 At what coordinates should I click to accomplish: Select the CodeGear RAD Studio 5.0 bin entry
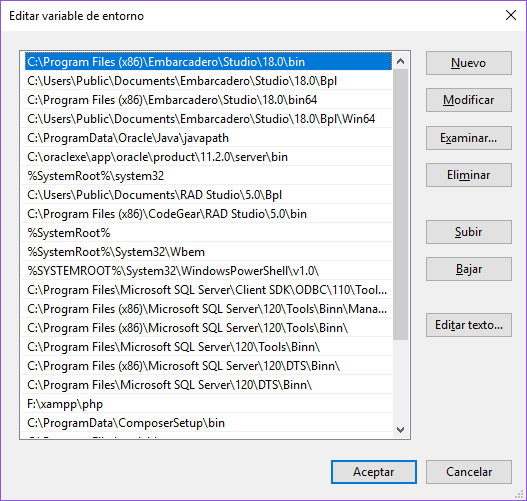pos(207,214)
